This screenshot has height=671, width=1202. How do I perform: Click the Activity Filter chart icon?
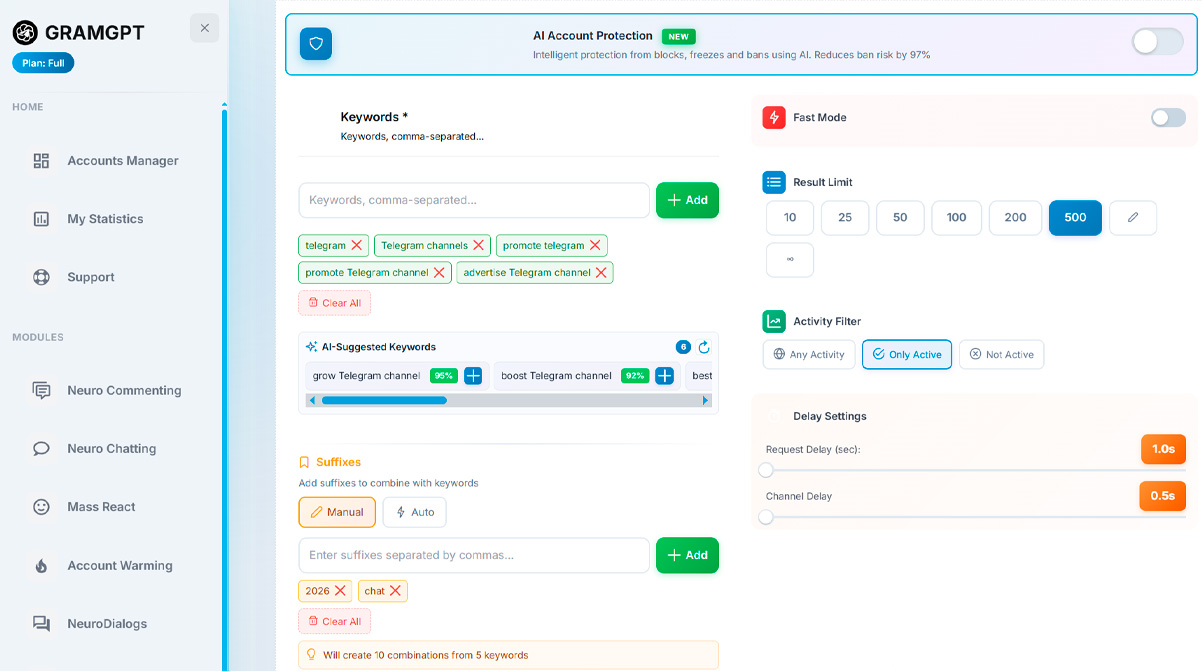774,321
